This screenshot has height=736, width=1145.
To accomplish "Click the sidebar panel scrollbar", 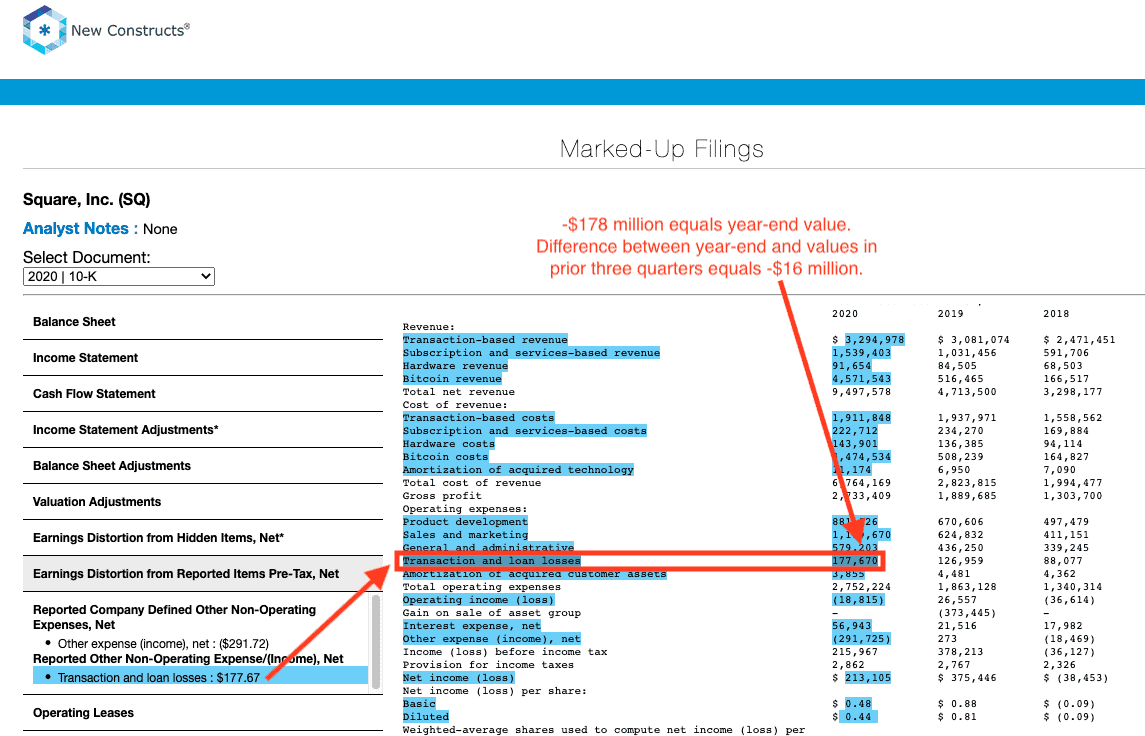I will (376, 641).
